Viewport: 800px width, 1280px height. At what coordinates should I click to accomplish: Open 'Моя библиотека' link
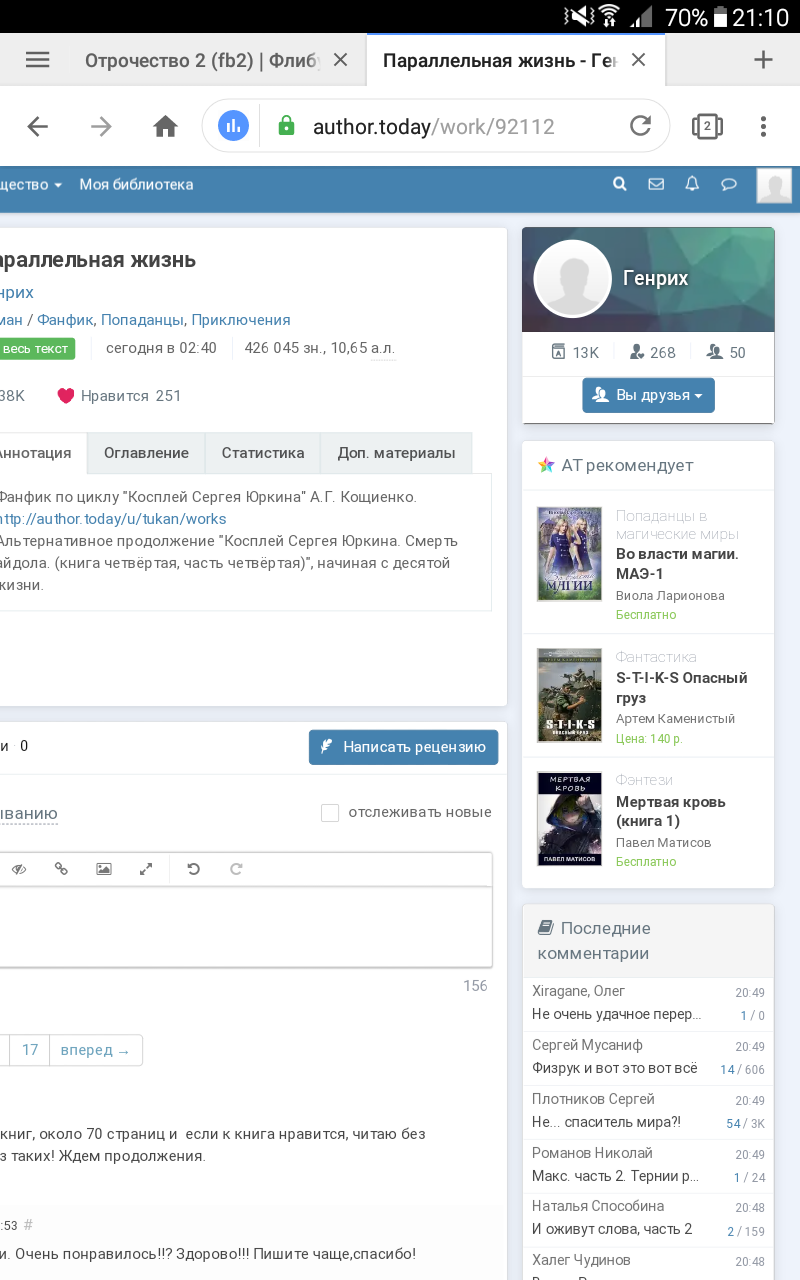(136, 185)
